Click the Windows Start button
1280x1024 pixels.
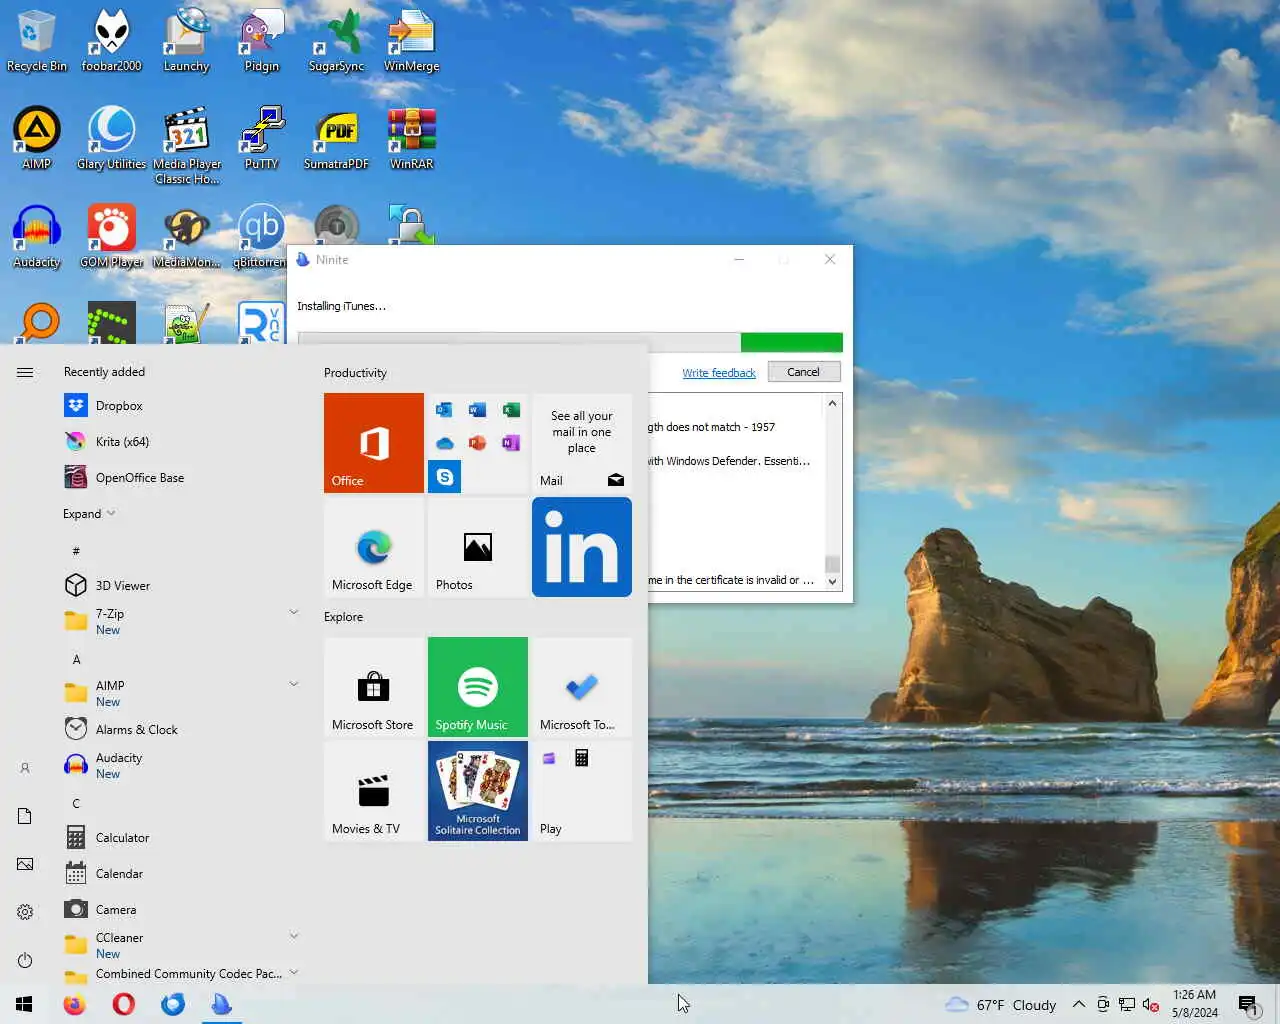click(x=24, y=1004)
